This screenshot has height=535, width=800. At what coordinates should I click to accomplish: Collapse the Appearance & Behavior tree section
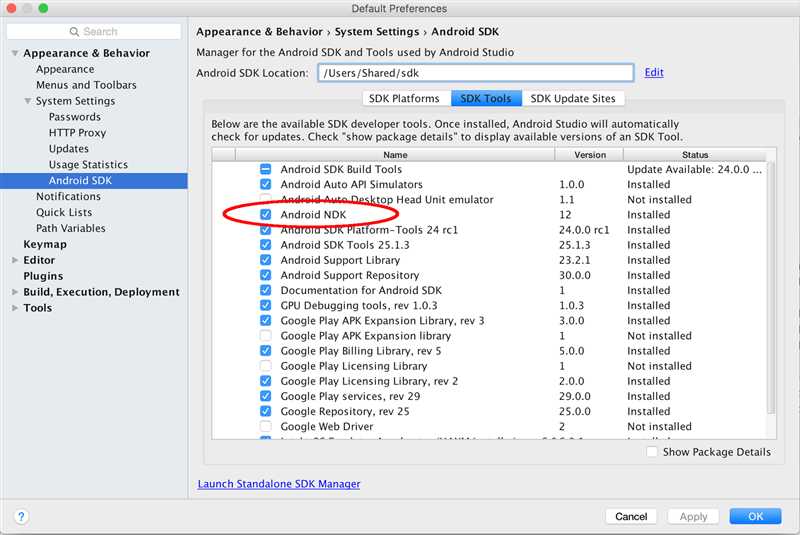click(15, 53)
